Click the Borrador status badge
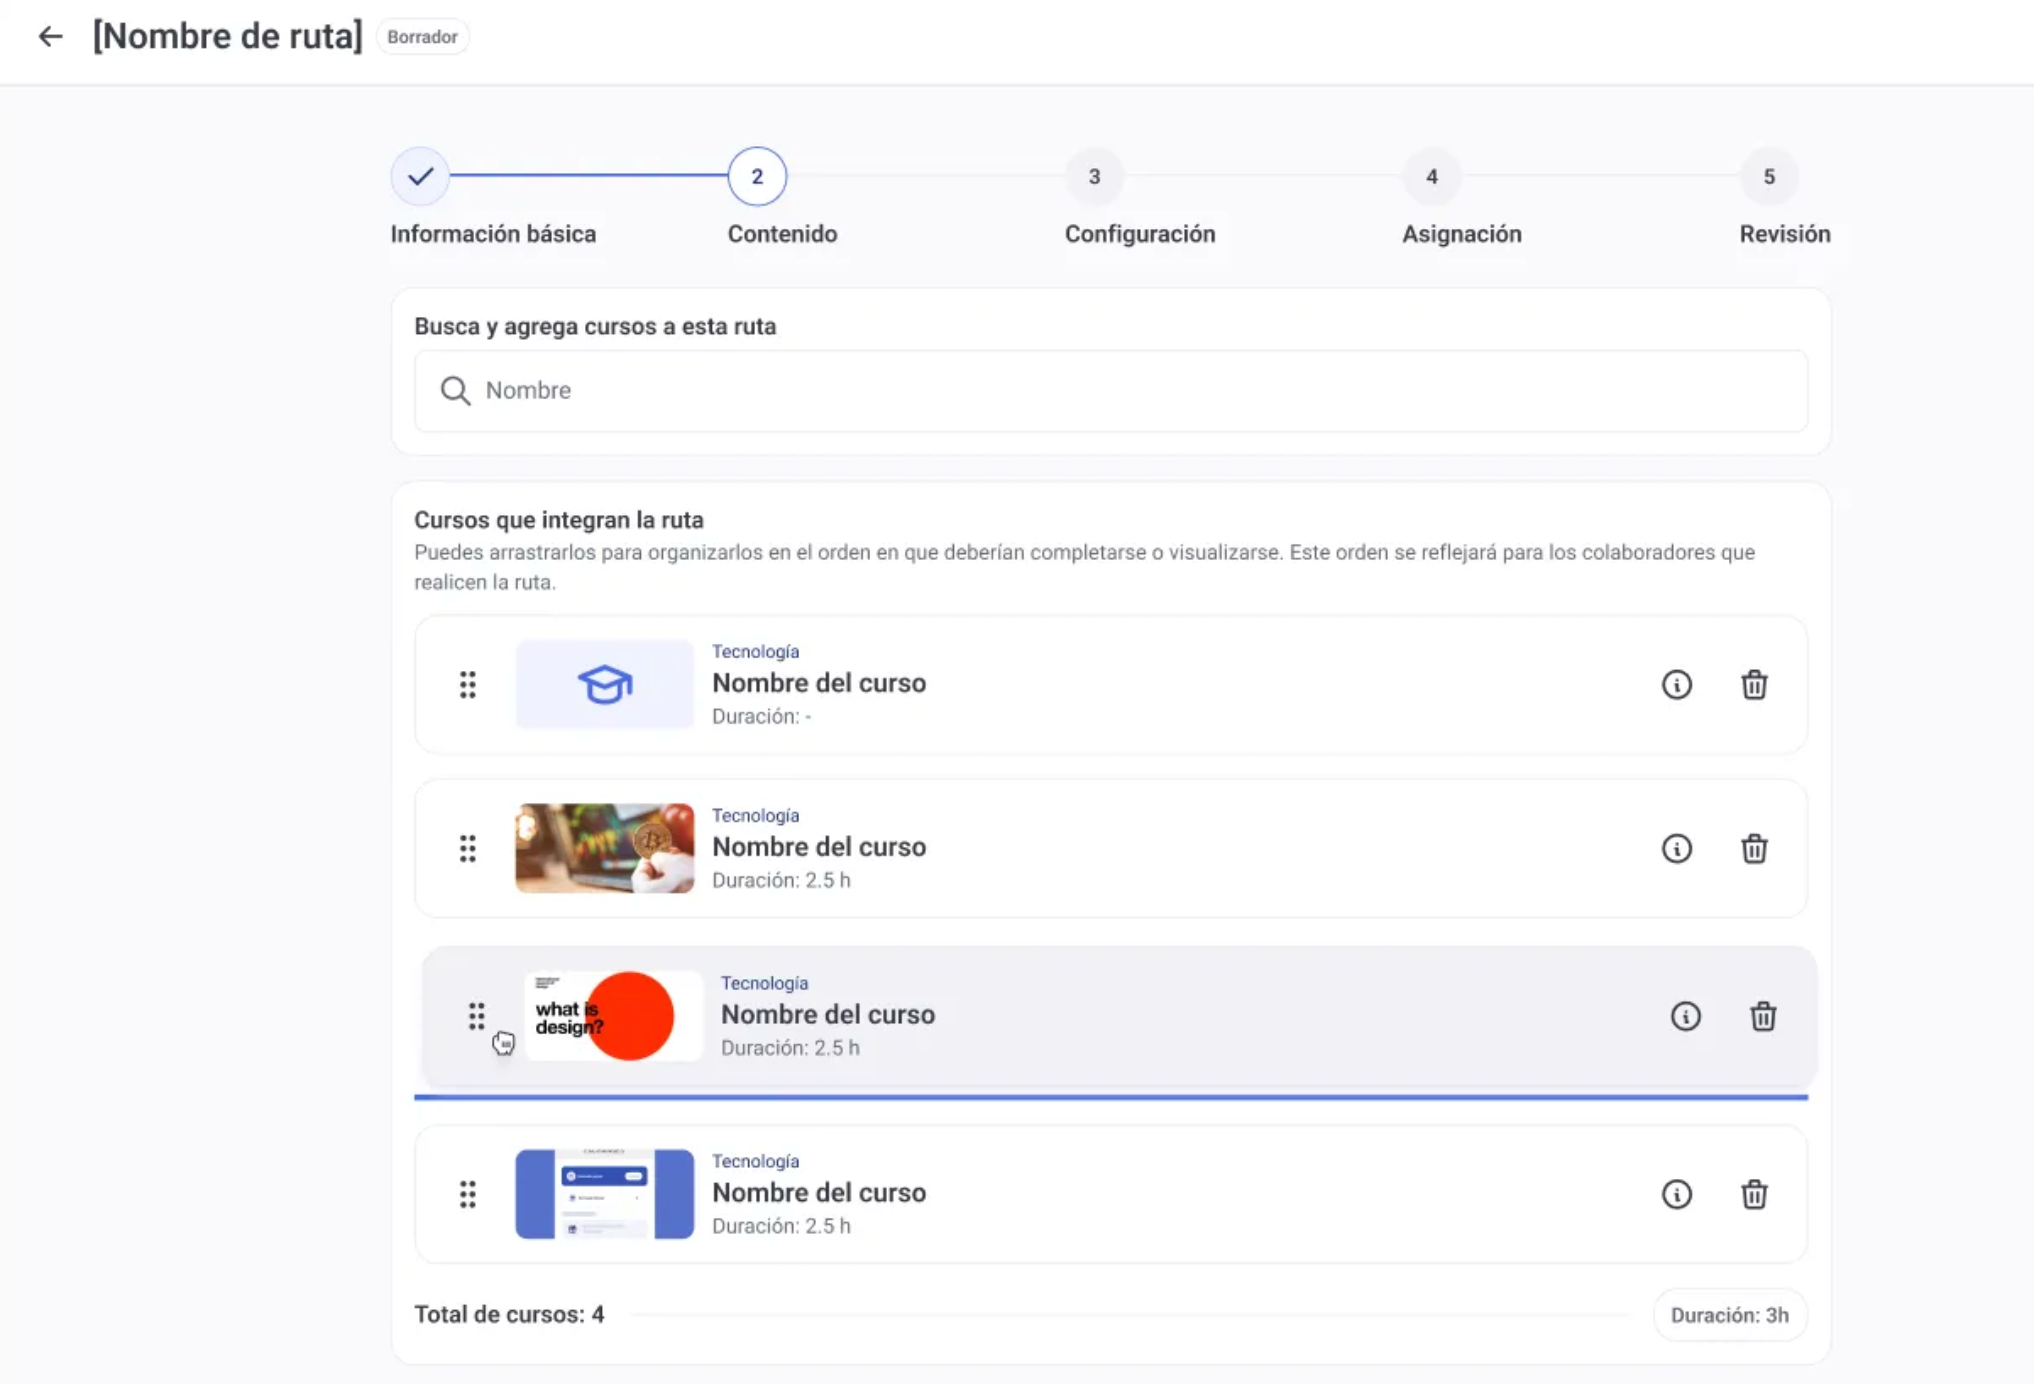The height and width of the screenshot is (1384, 2034). click(x=422, y=37)
